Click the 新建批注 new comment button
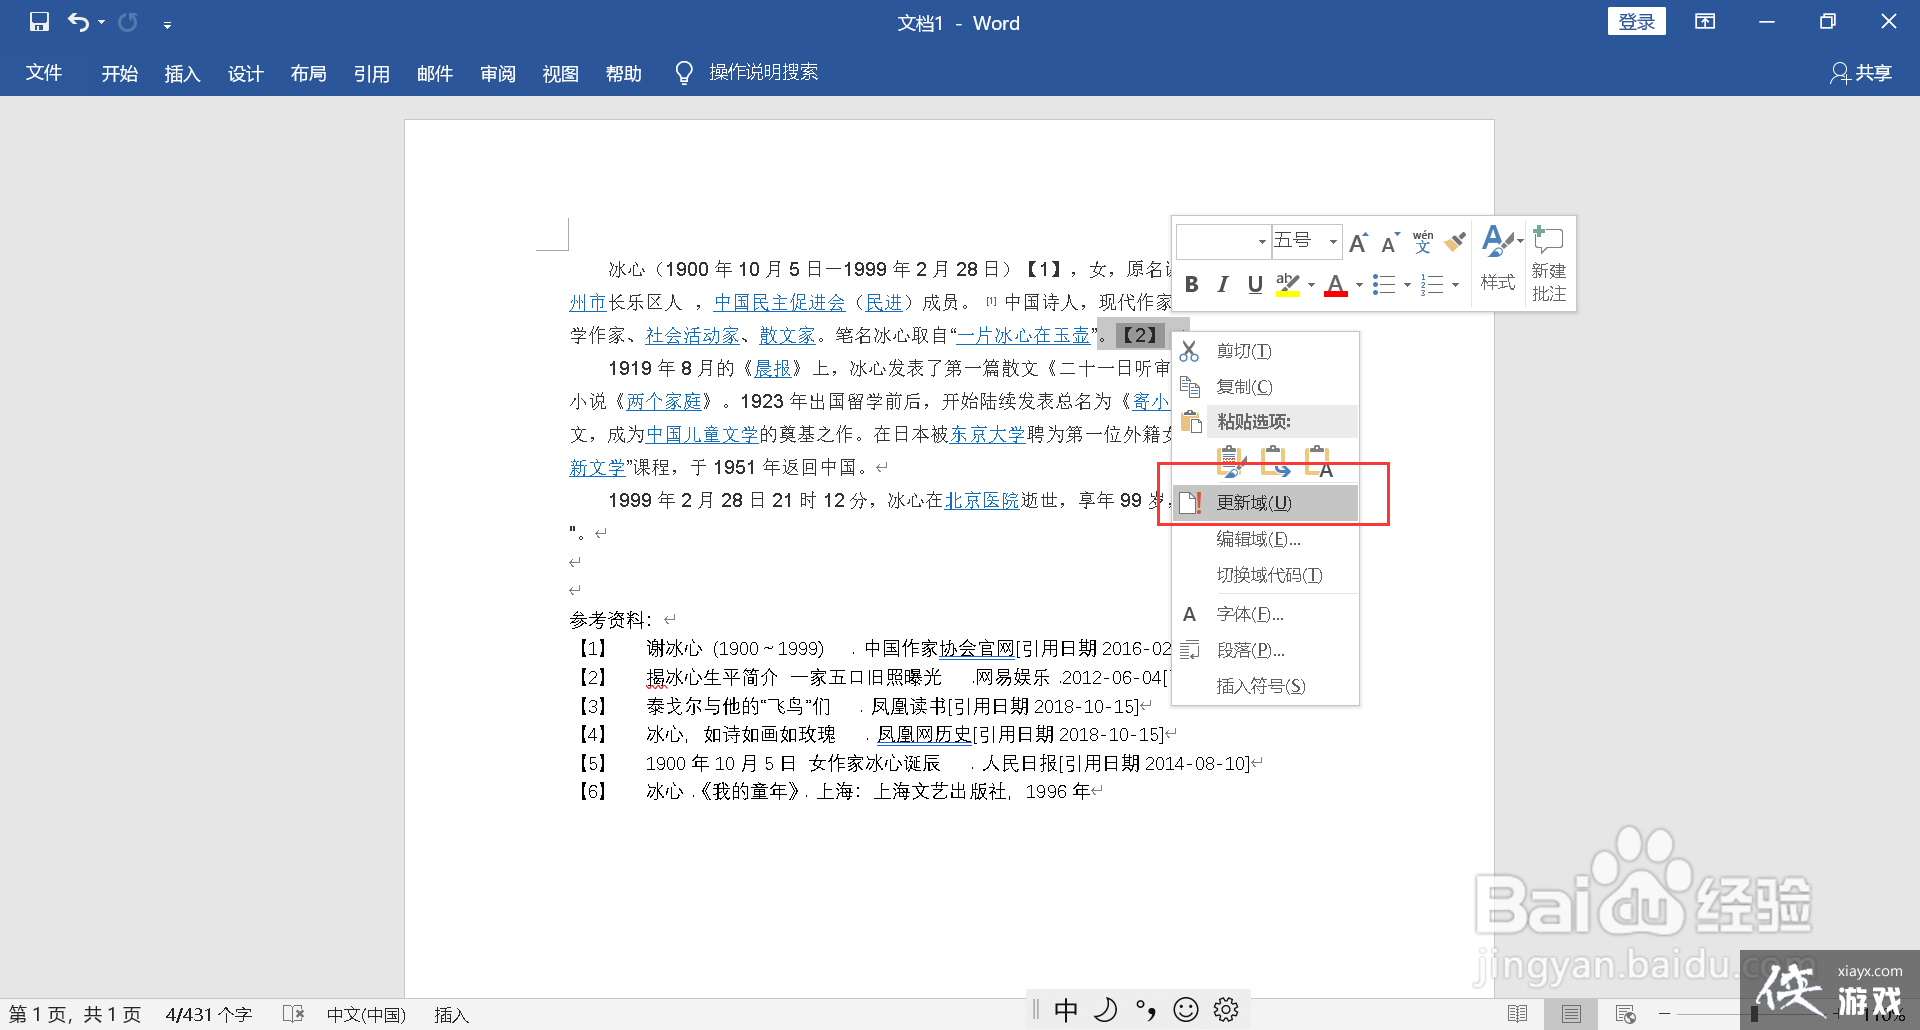The width and height of the screenshot is (1920, 1030). (x=1549, y=263)
